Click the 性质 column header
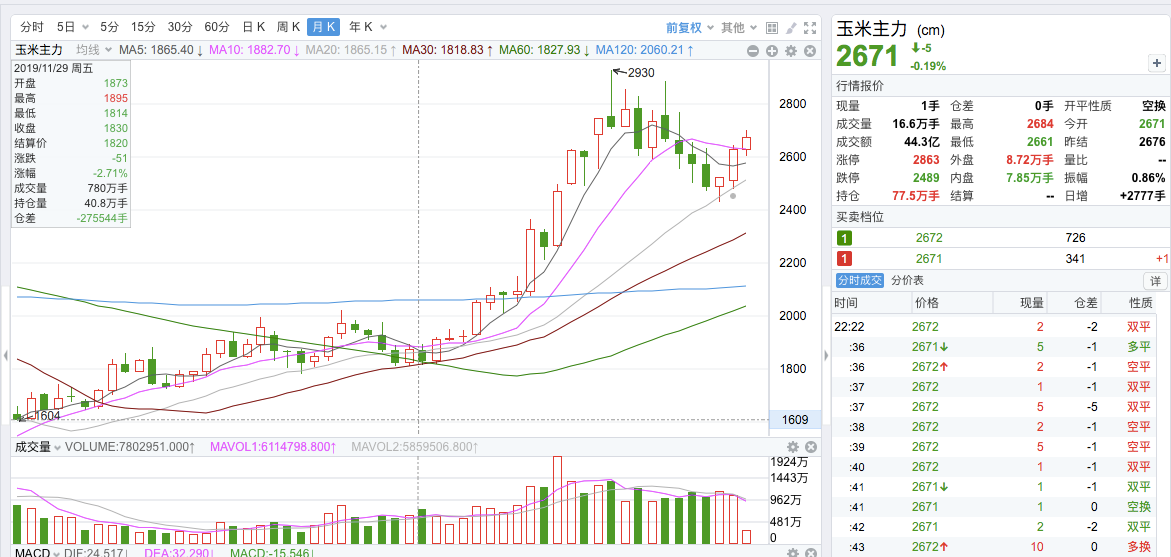This screenshot has height=557, width=1171. coord(1140,303)
